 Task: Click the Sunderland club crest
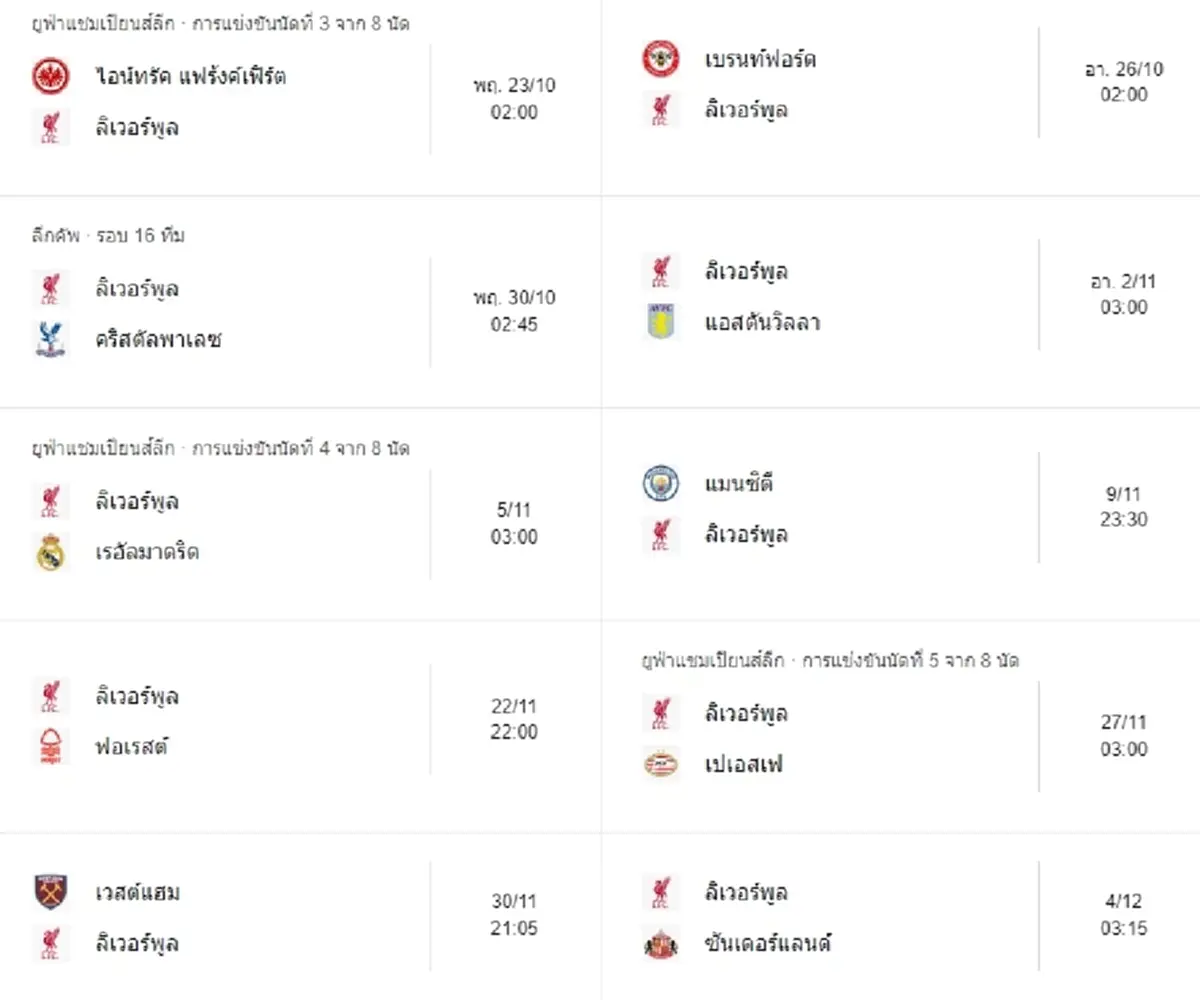[x=661, y=943]
